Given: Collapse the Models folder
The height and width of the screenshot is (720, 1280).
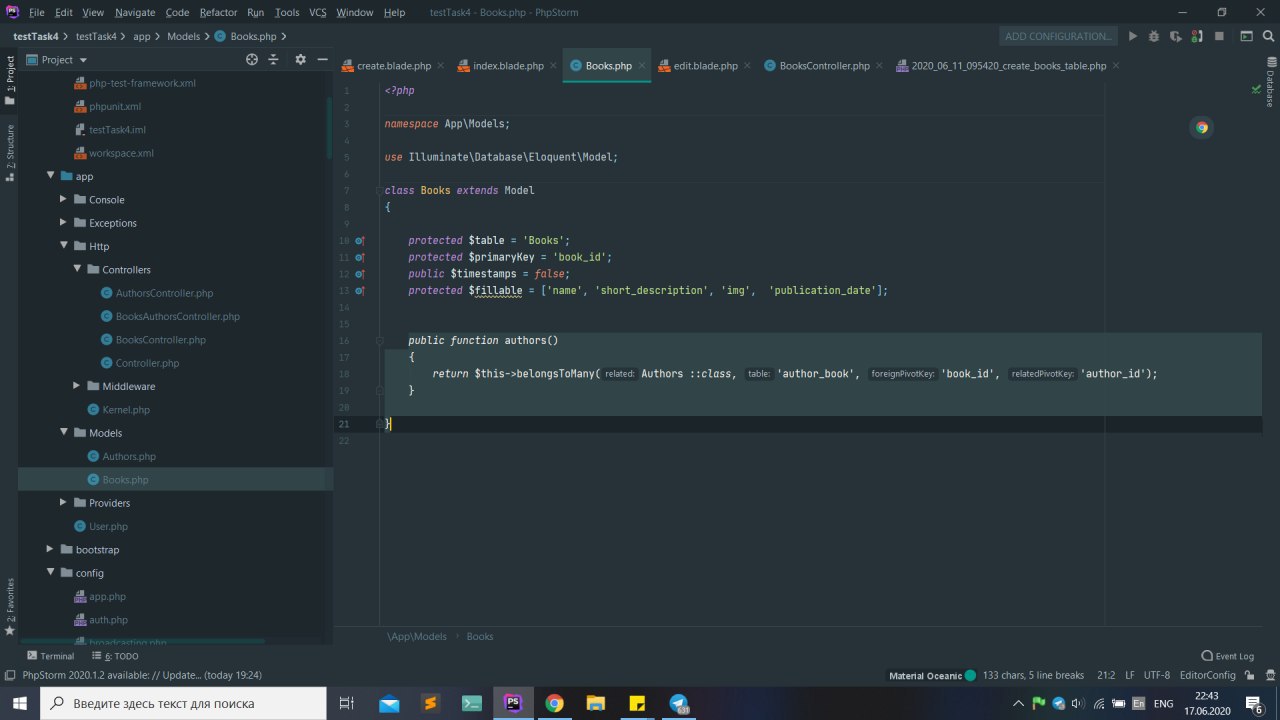Looking at the screenshot, I should click(64, 433).
